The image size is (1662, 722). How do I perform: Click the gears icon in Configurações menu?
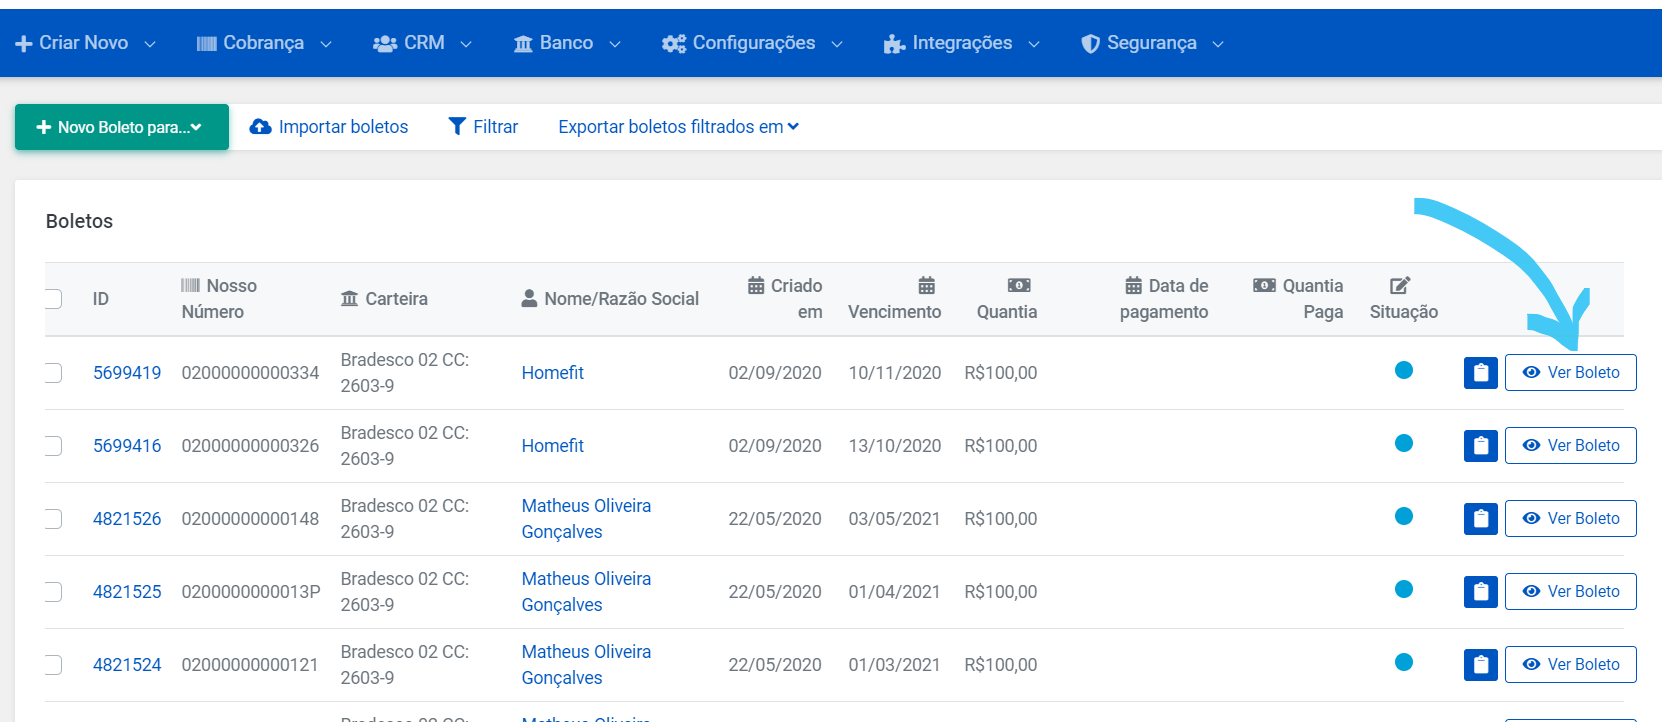674,44
